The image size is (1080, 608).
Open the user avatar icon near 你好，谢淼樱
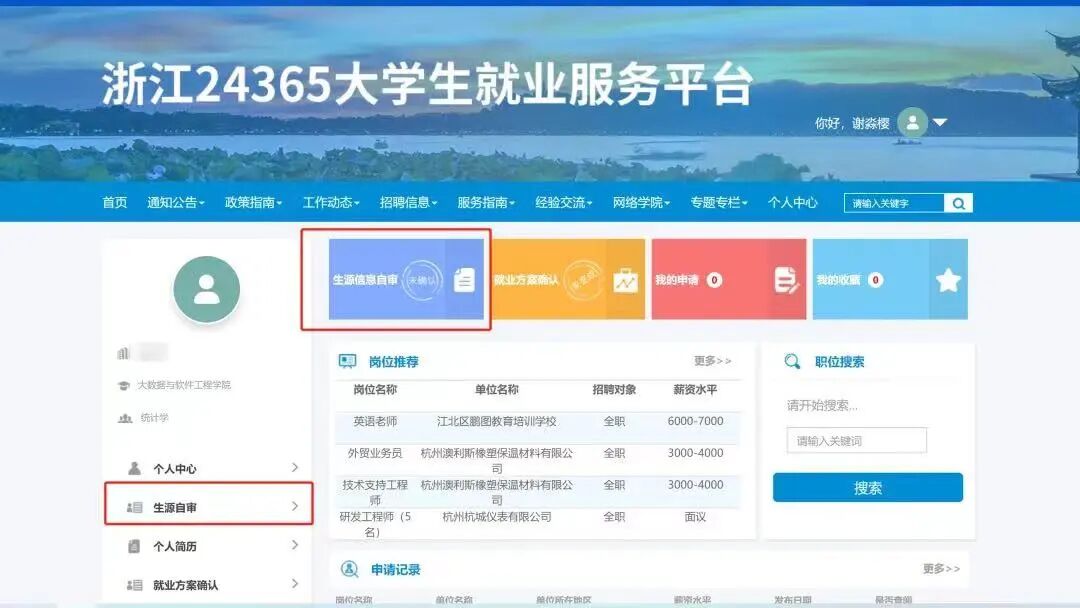[913, 122]
